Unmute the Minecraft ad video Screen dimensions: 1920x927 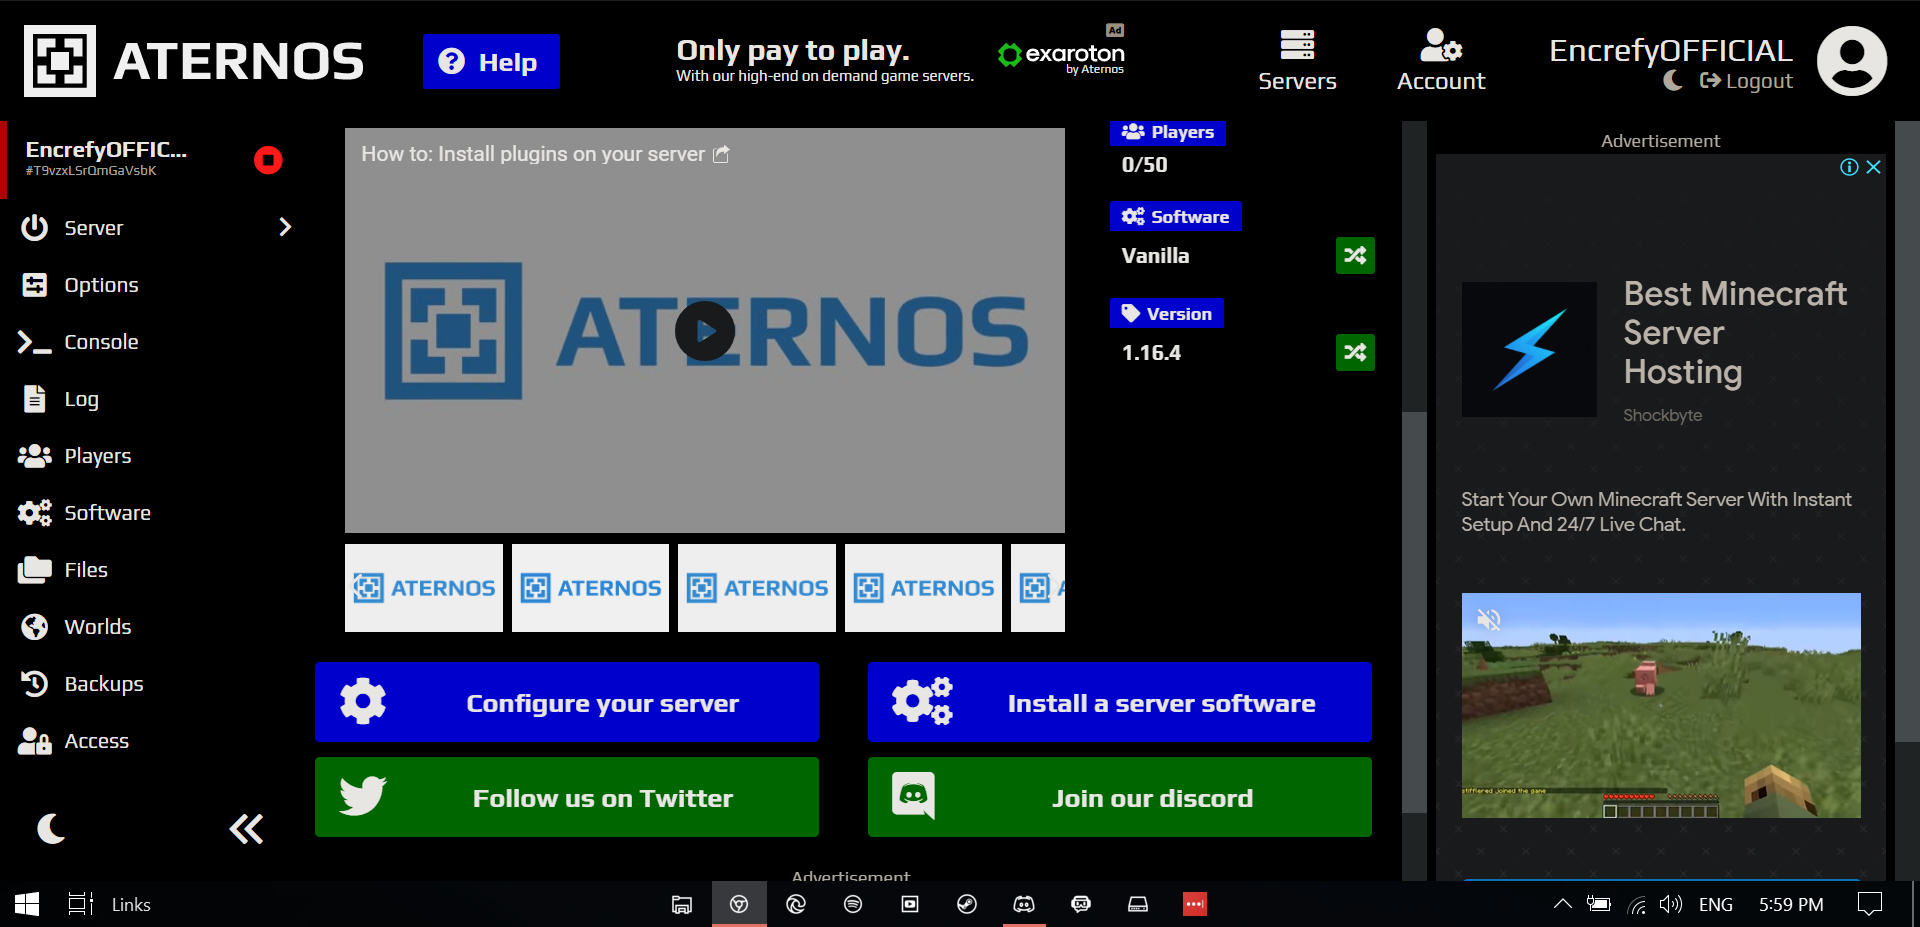click(1489, 620)
